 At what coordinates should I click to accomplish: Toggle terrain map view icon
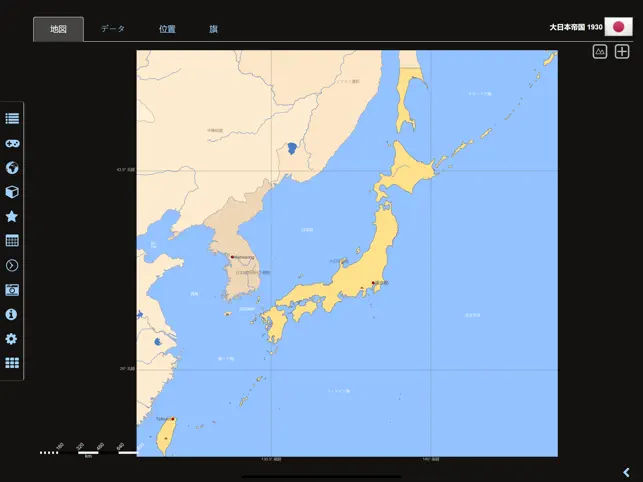[x=600, y=52]
